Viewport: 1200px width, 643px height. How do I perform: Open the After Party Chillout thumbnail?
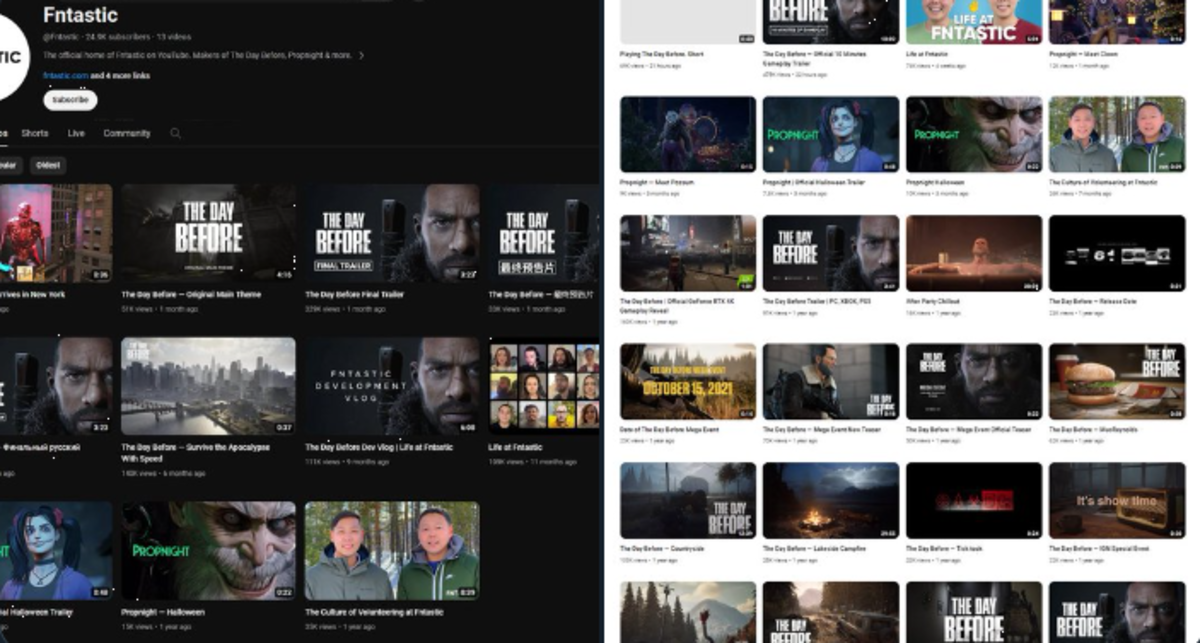974,253
